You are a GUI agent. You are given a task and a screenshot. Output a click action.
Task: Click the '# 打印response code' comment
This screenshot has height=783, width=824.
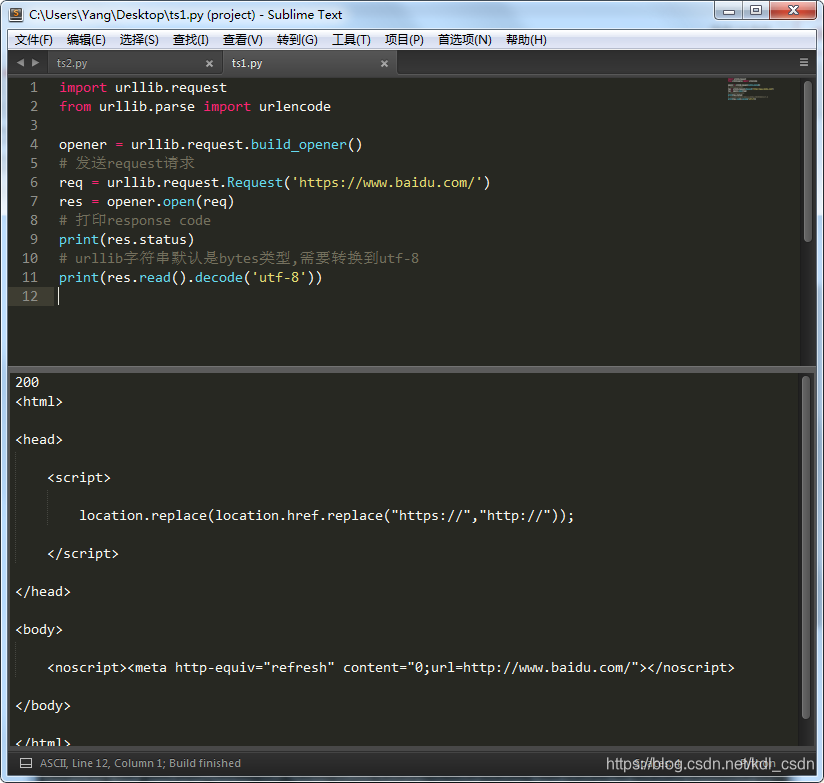point(135,221)
